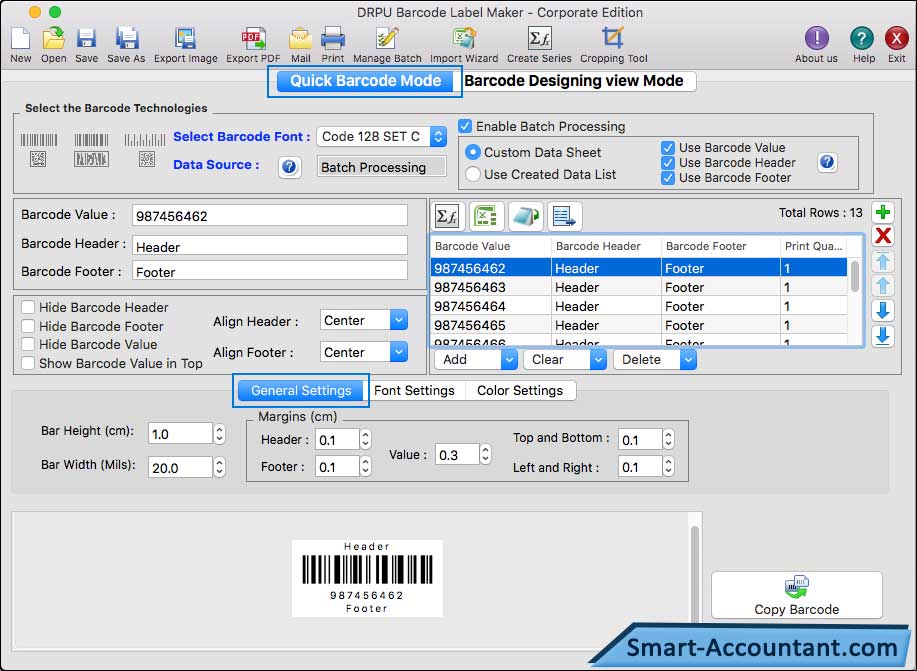917x671 pixels.
Task: Check Show Barcode Value in Top
Action: pos(27,363)
